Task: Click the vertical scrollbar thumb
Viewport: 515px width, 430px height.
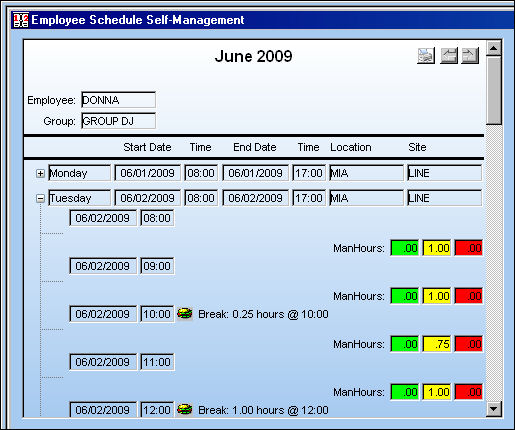Action: 494,90
